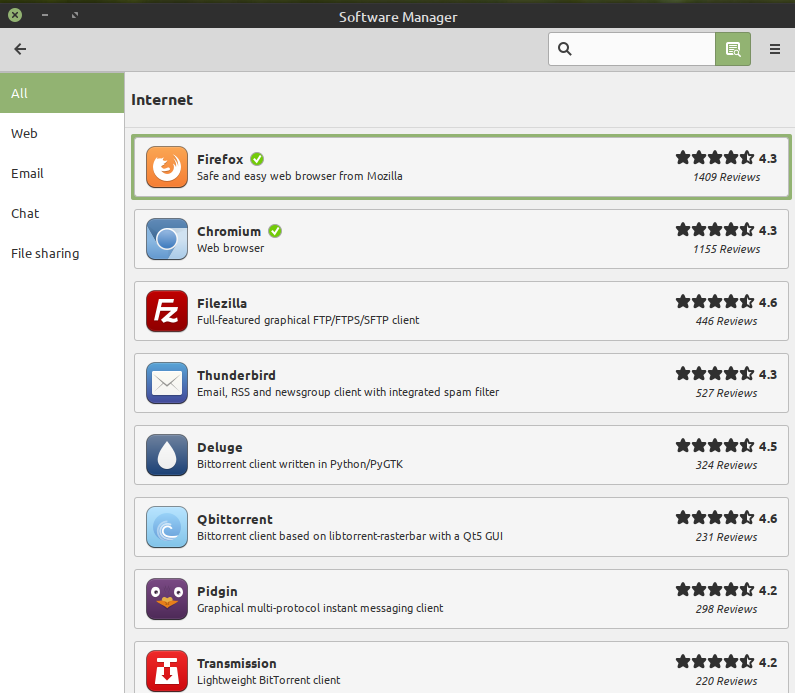Open the Deluge water-drop icon
795x693 pixels.
point(166,455)
